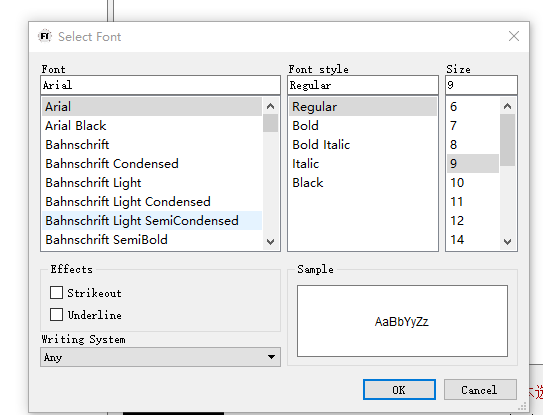
Task: Select font size 12
Action: (473, 221)
